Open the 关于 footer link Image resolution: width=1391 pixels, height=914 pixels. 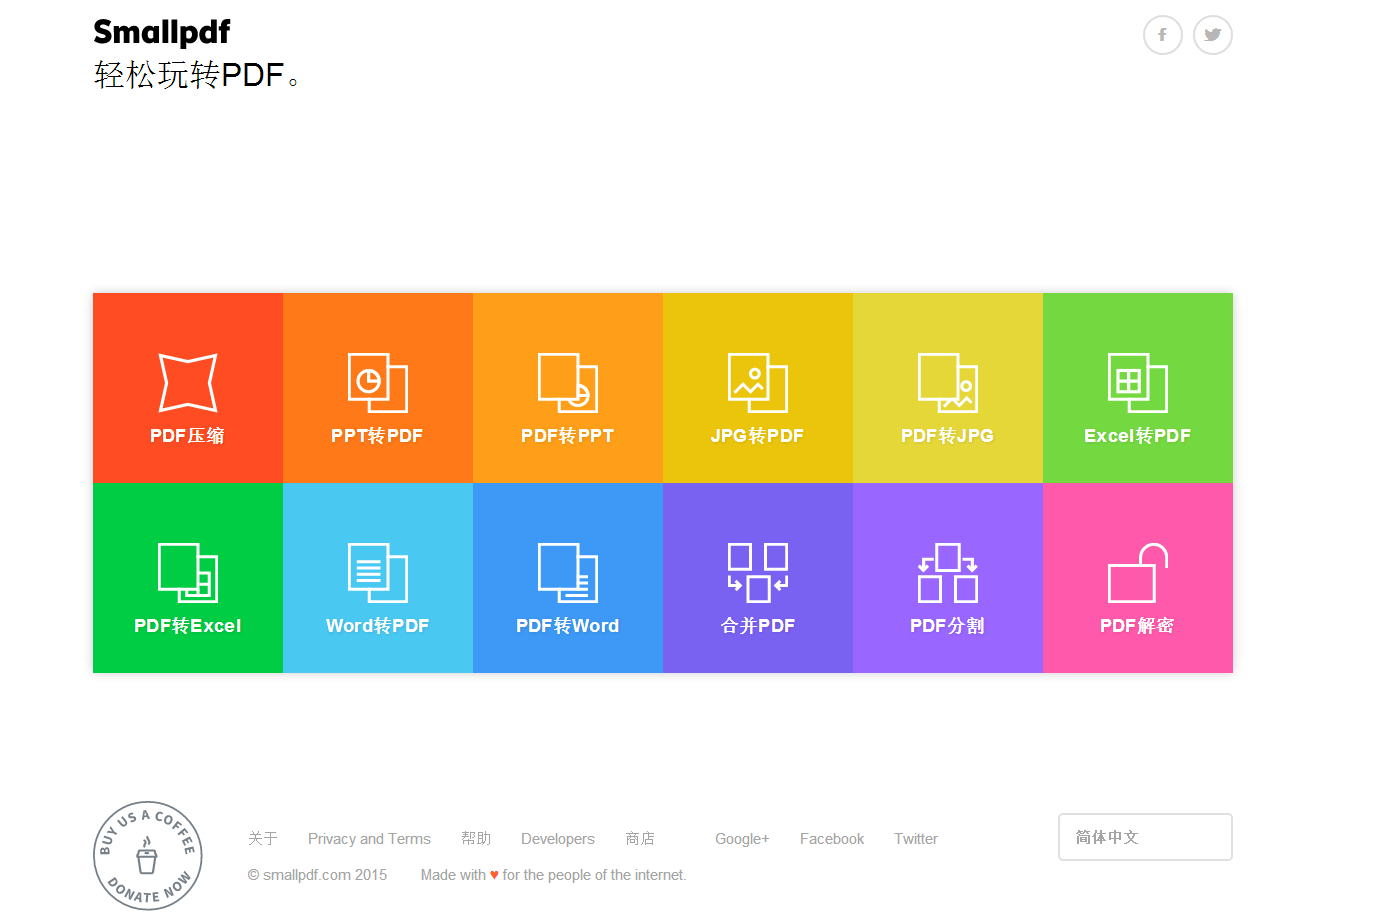(263, 839)
